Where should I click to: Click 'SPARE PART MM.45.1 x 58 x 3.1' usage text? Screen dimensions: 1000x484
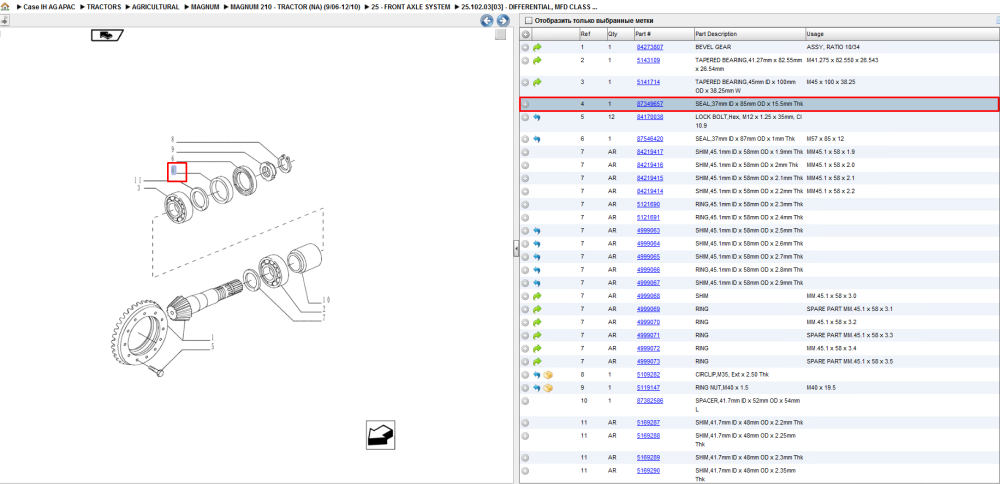[x=849, y=309]
